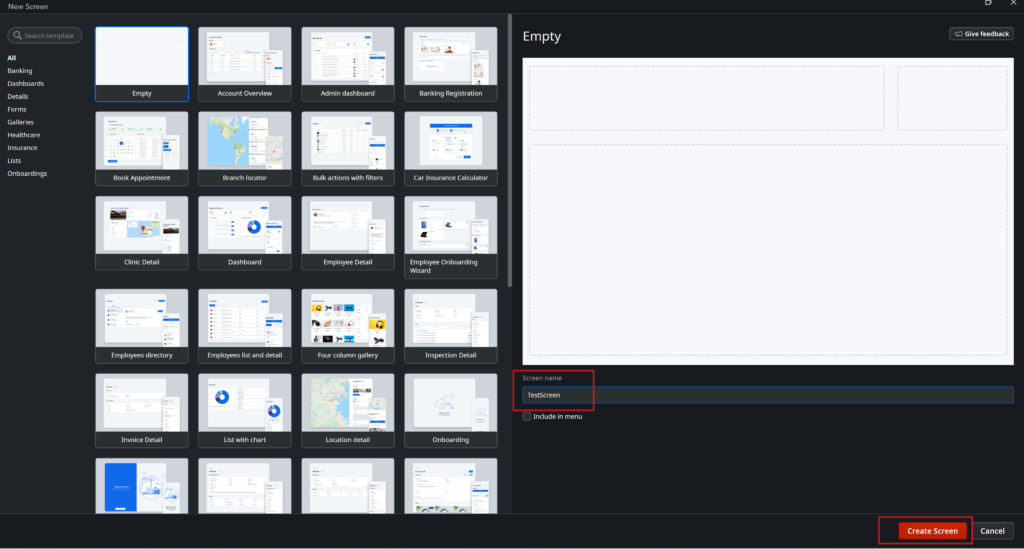
Task: Show the Dashboards category templates
Action: click(25, 84)
